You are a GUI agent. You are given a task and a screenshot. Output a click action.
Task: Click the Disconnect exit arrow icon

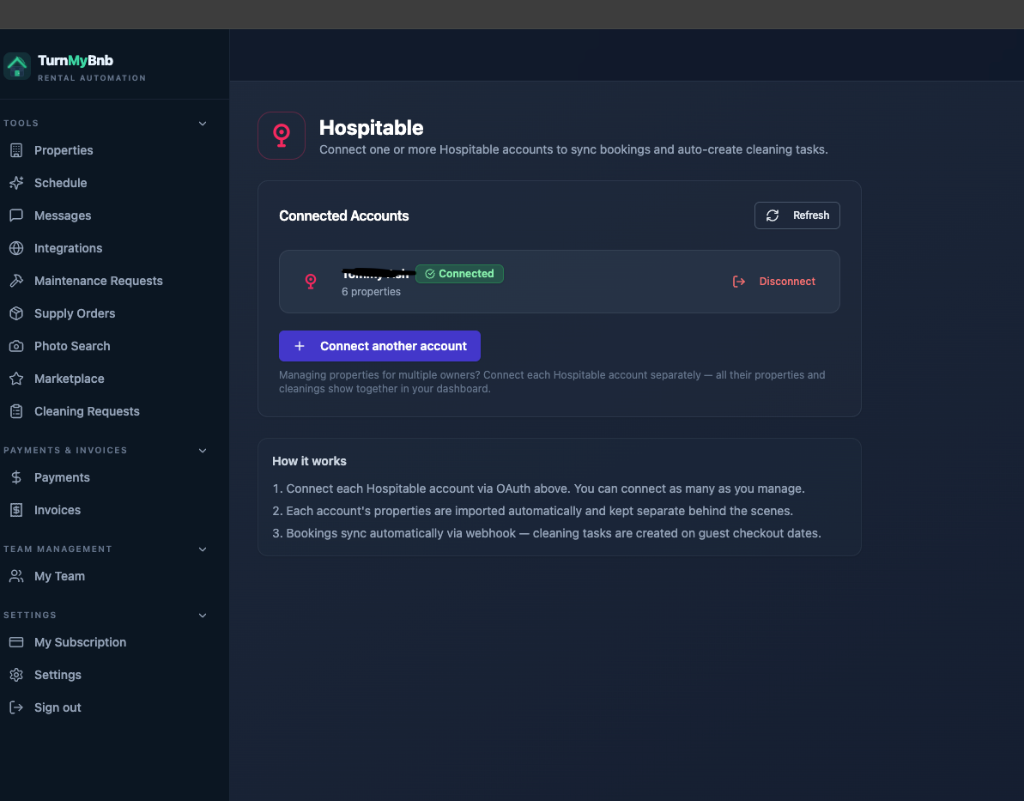pyautogui.click(x=739, y=281)
